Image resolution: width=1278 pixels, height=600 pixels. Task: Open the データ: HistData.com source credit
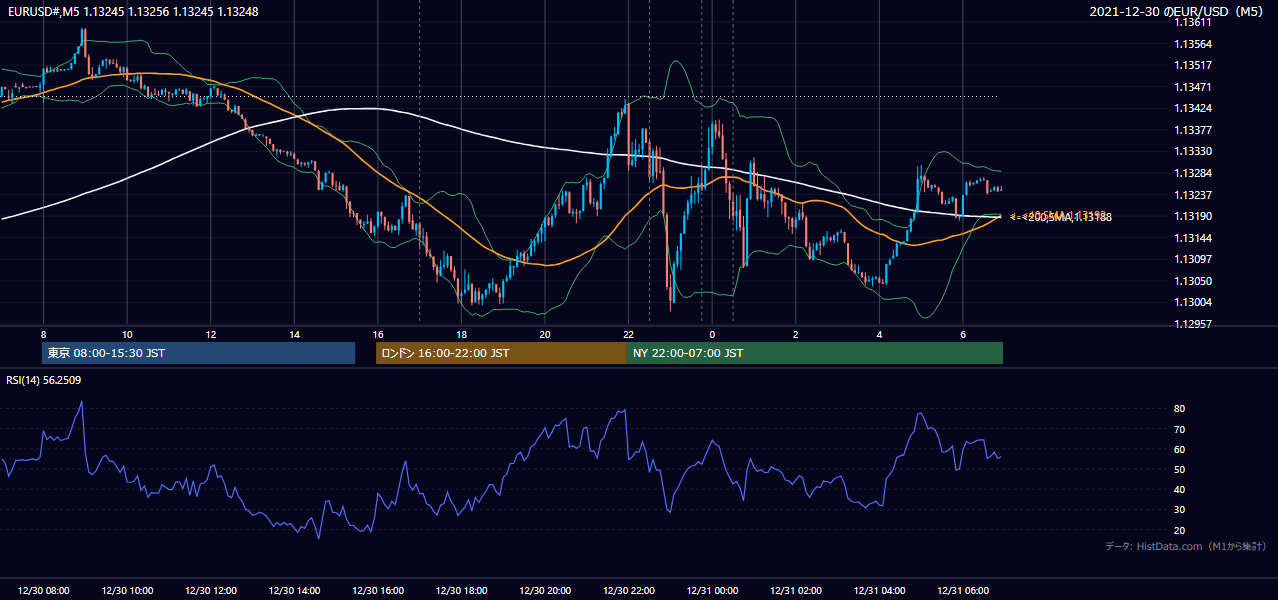point(1186,546)
